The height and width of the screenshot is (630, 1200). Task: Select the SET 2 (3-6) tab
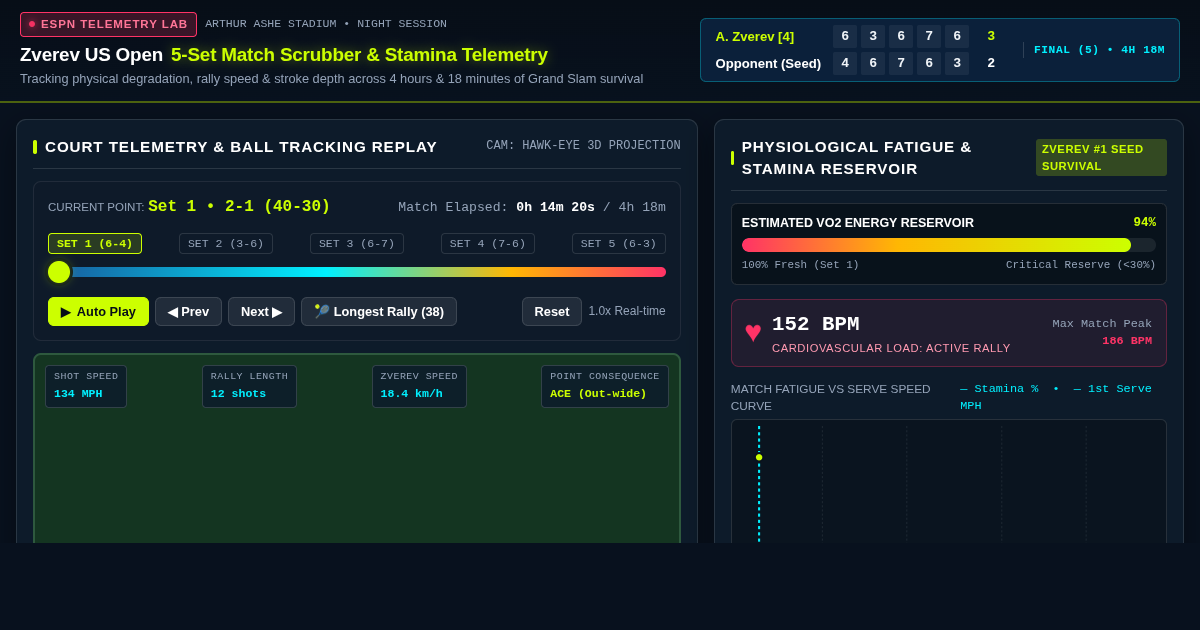point(226,243)
